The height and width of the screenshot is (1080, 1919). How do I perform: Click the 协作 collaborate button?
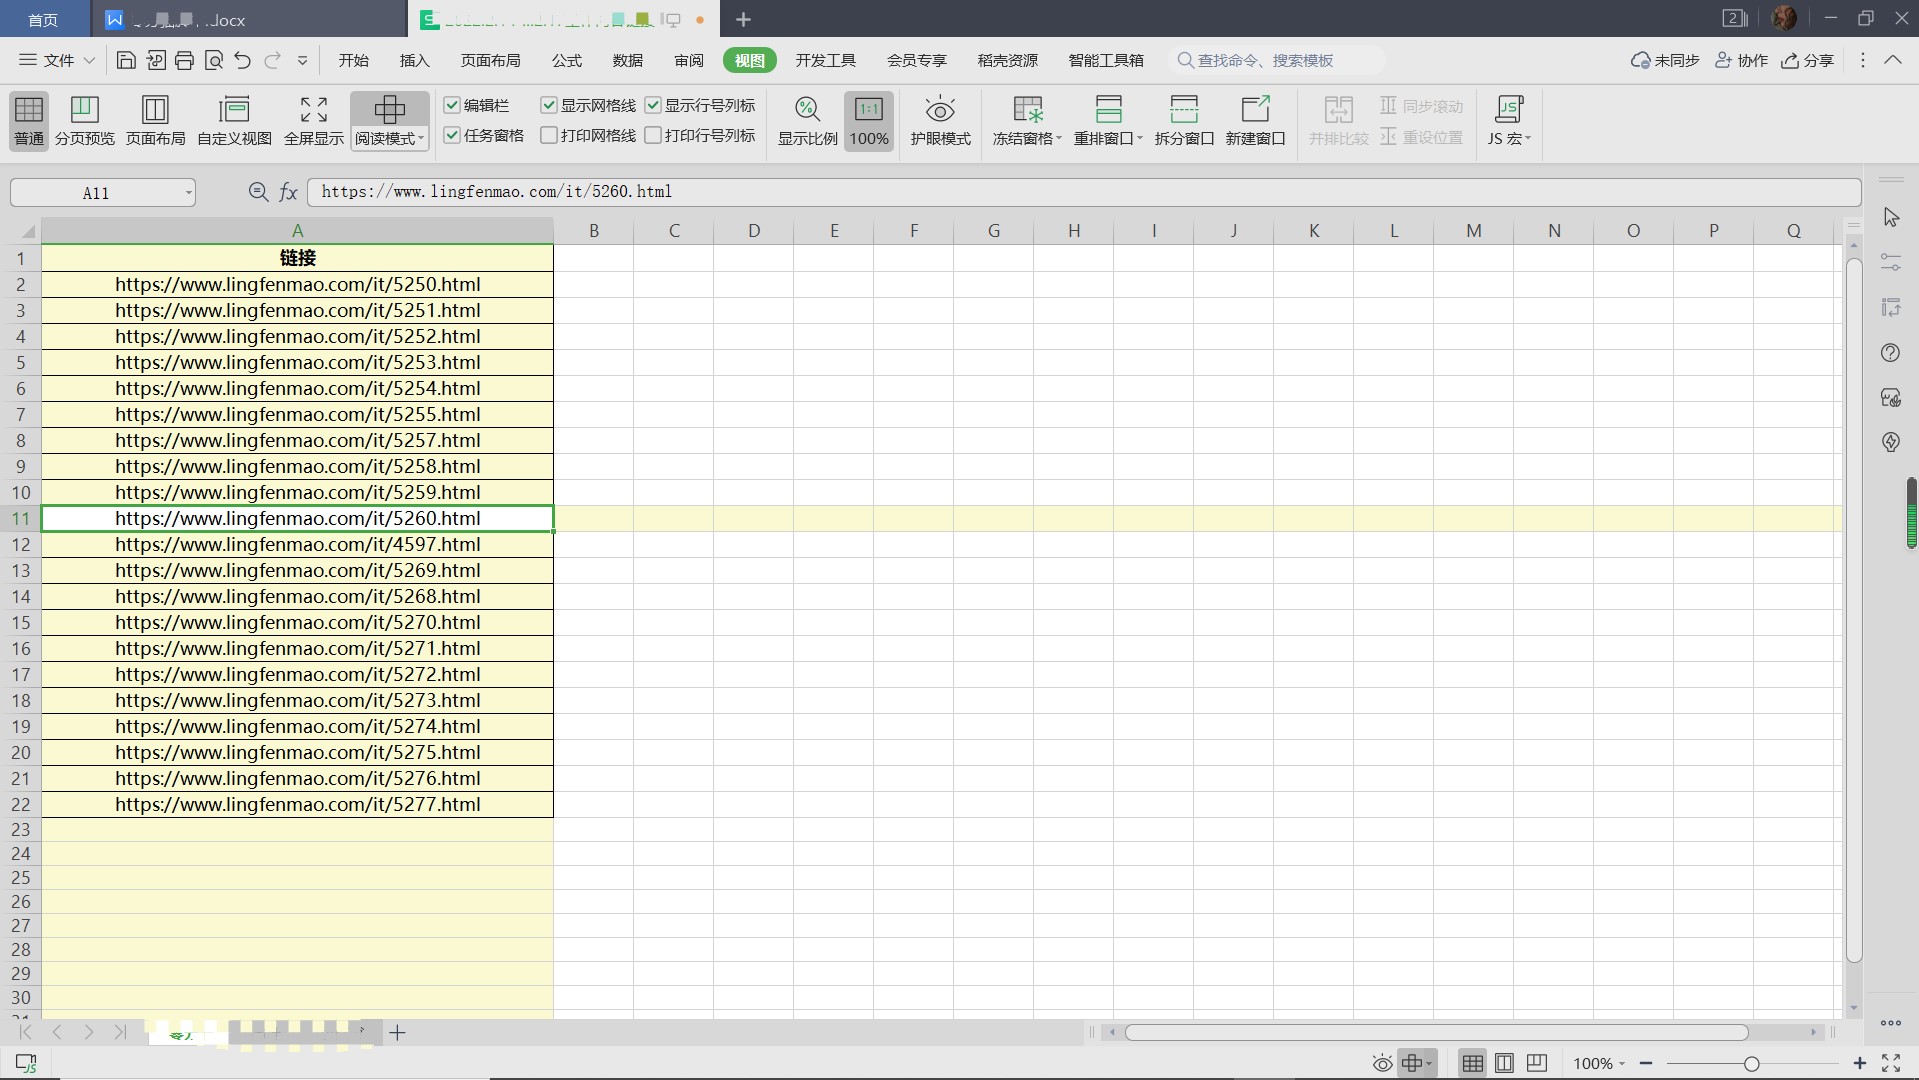[1741, 61]
